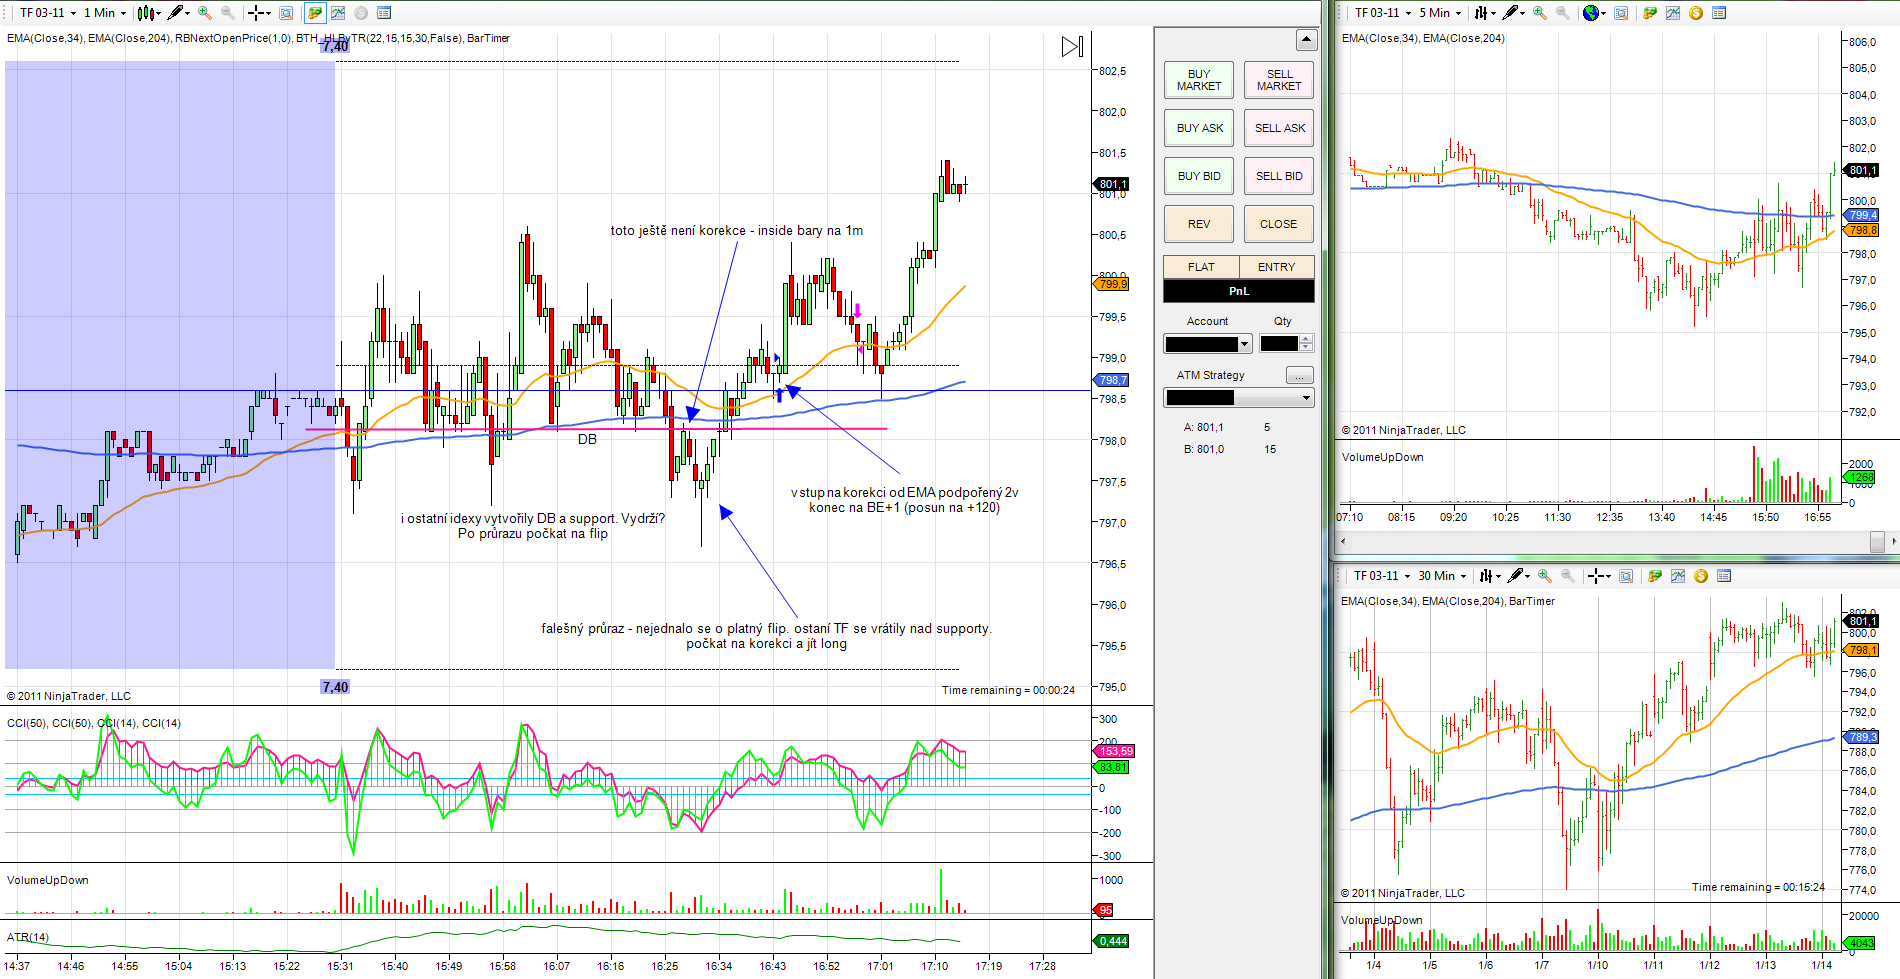1900x979 pixels.
Task: Click grey dollar strategies icon on 1 Min chart
Action: click(361, 13)
